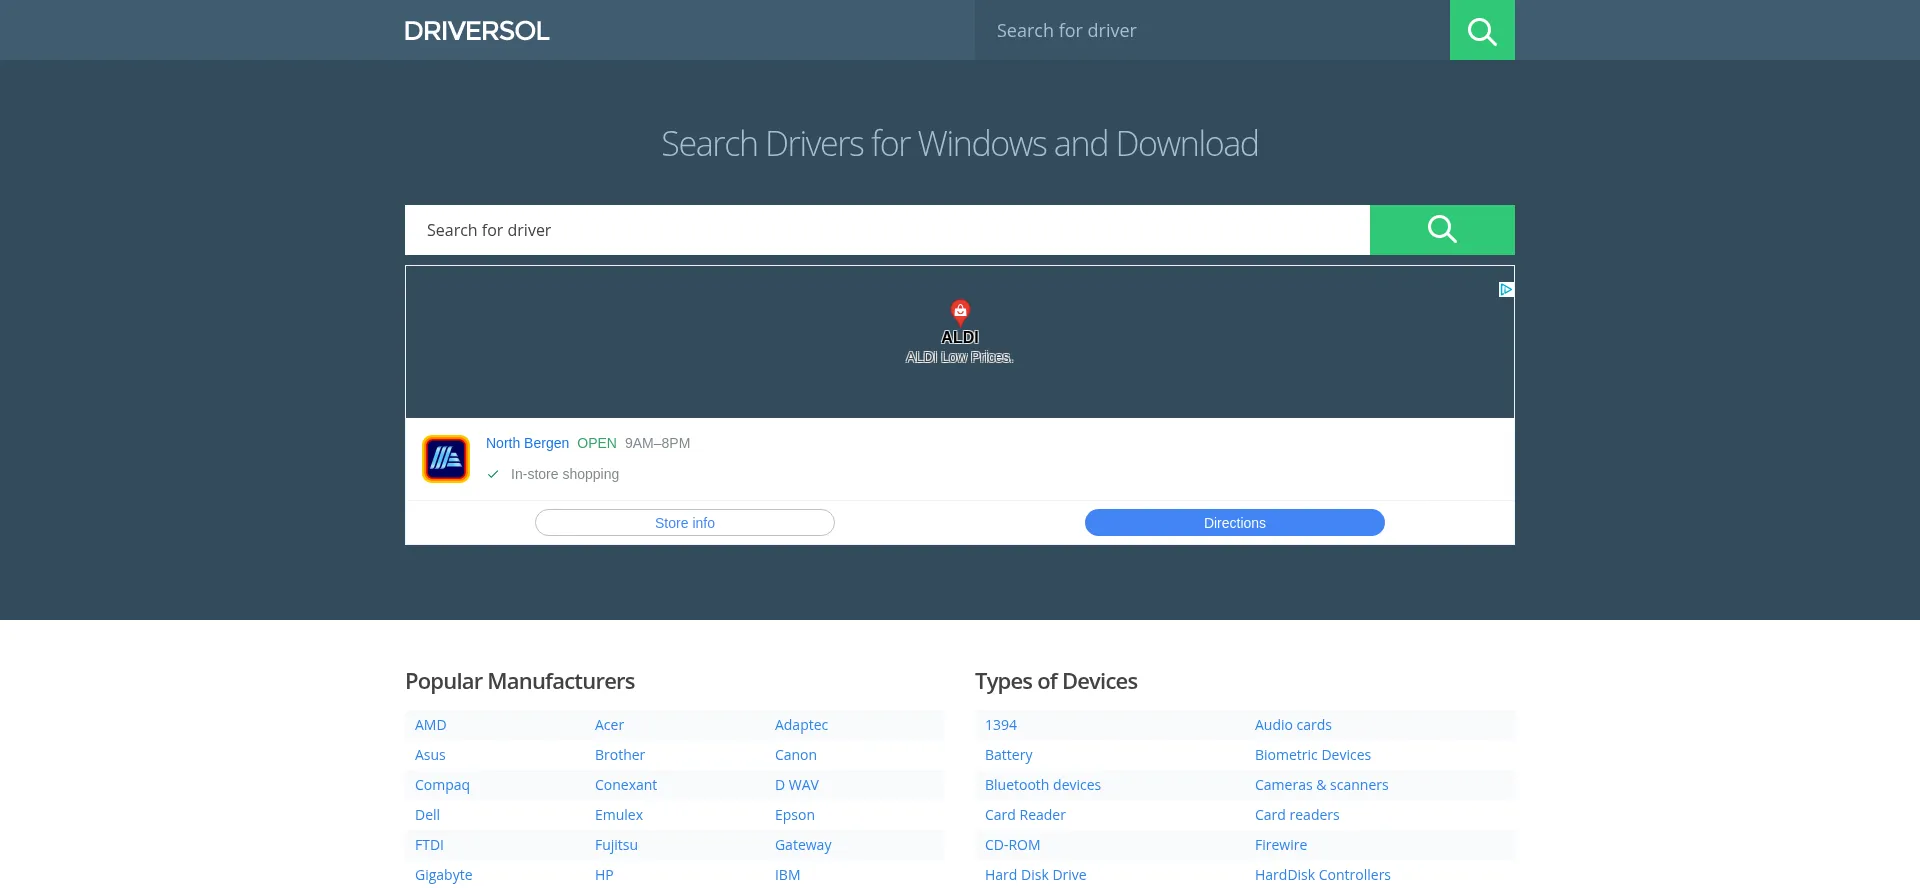
Task: Open the Store info button
Action: coord(685,523)
